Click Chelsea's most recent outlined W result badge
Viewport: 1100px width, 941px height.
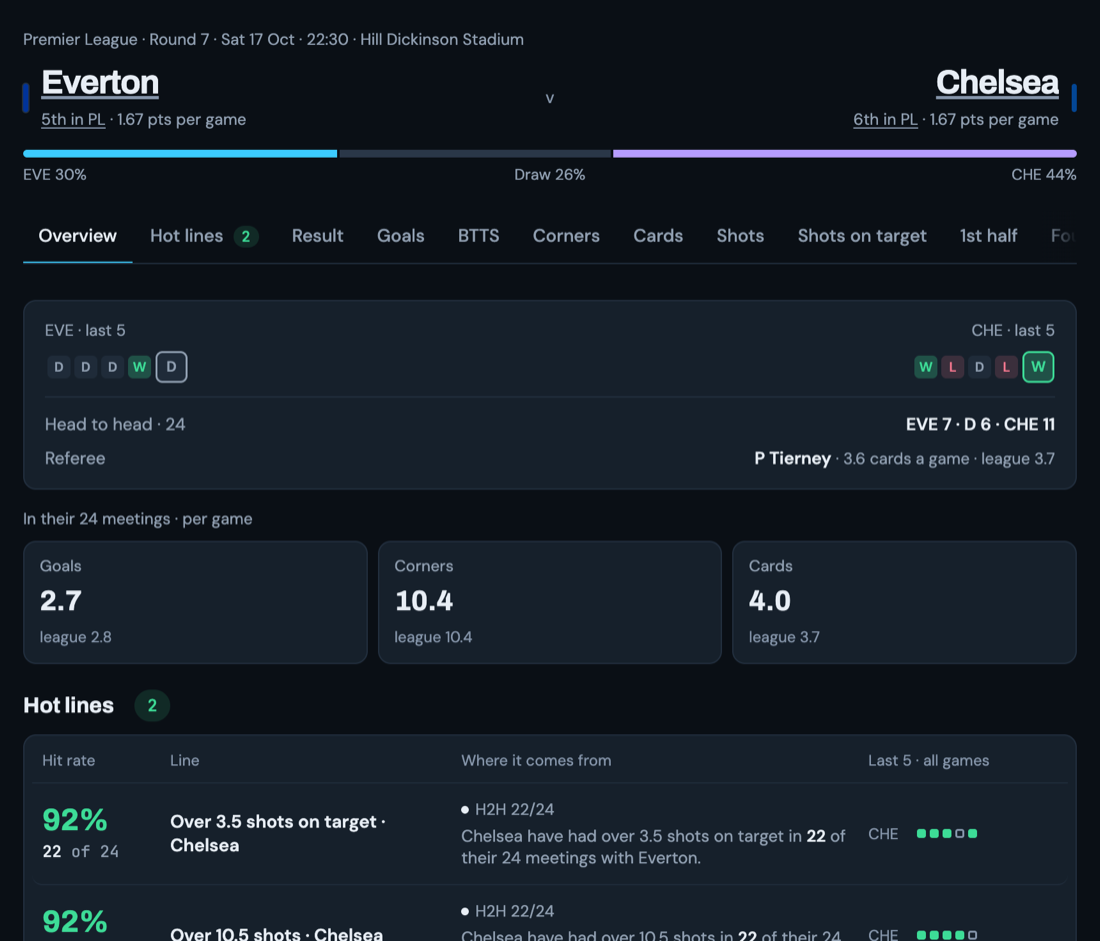tap(1038, 367)
